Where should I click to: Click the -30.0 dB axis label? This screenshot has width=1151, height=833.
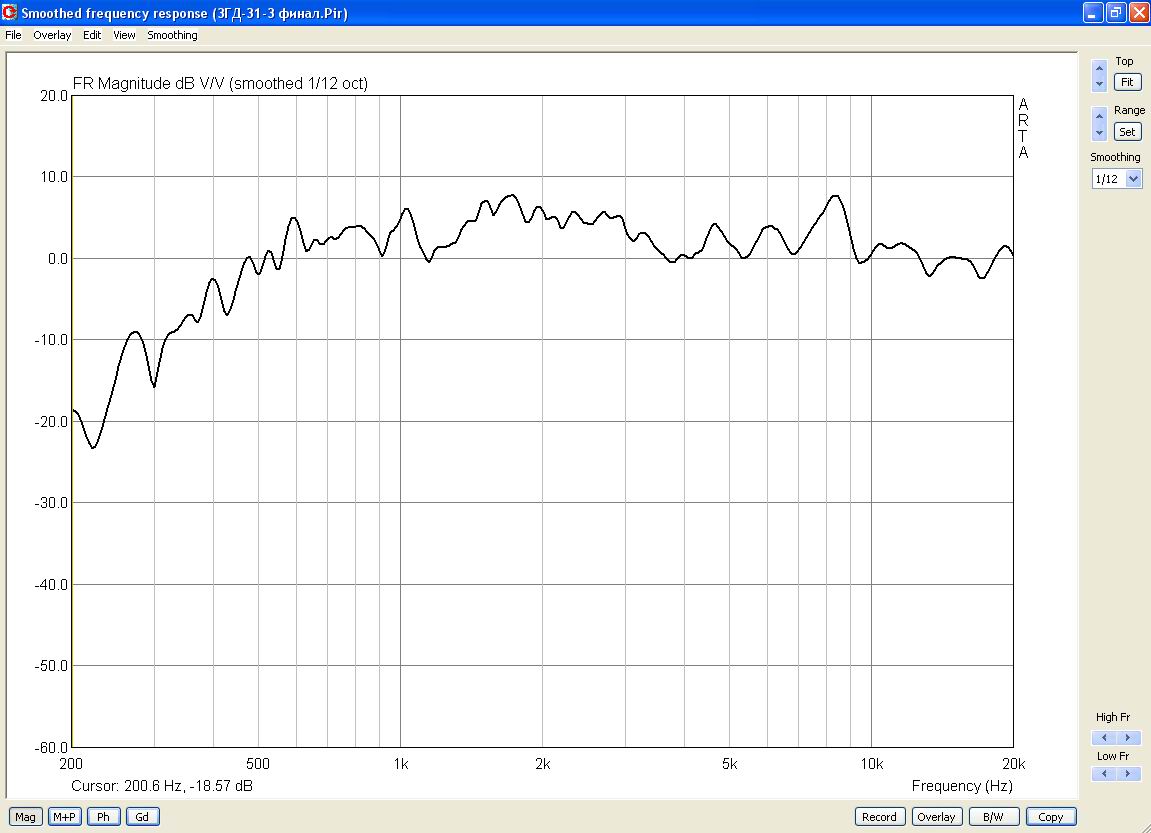[51, 503]
